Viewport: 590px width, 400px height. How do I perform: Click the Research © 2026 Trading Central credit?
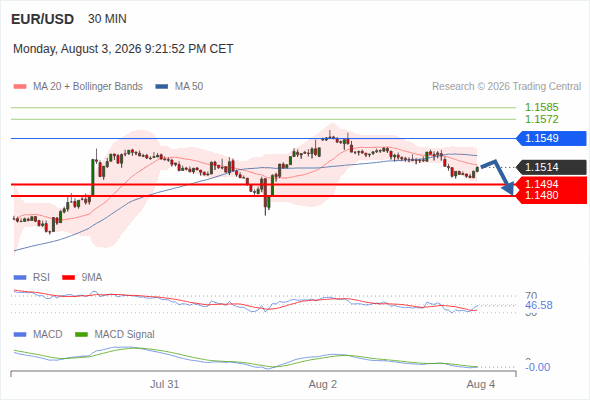[x=506, y=87]
